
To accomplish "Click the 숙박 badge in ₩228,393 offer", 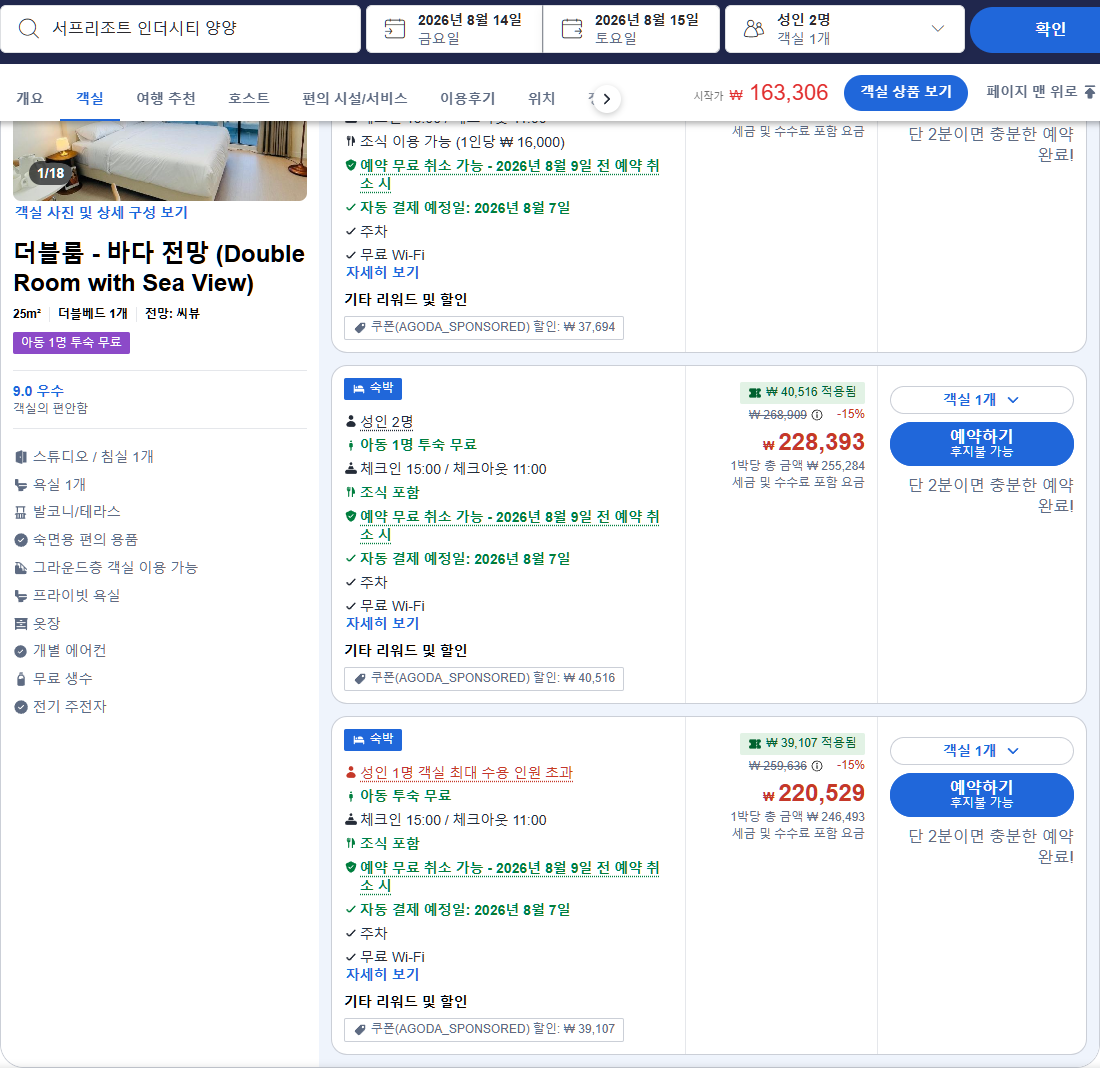I will pos(373,389).
